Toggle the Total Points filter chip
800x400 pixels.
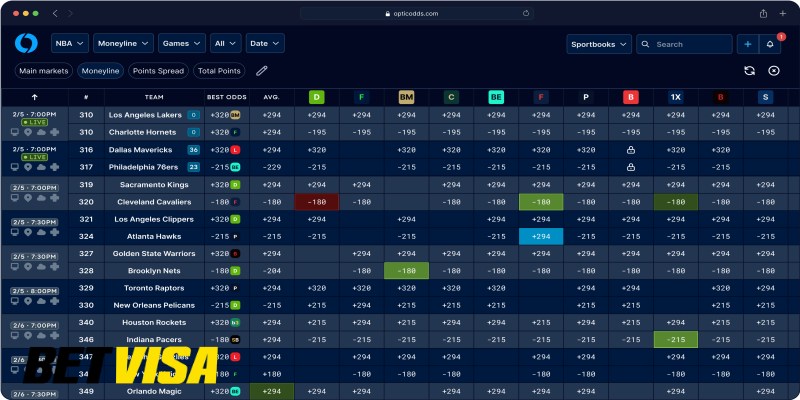click(219, 71)
